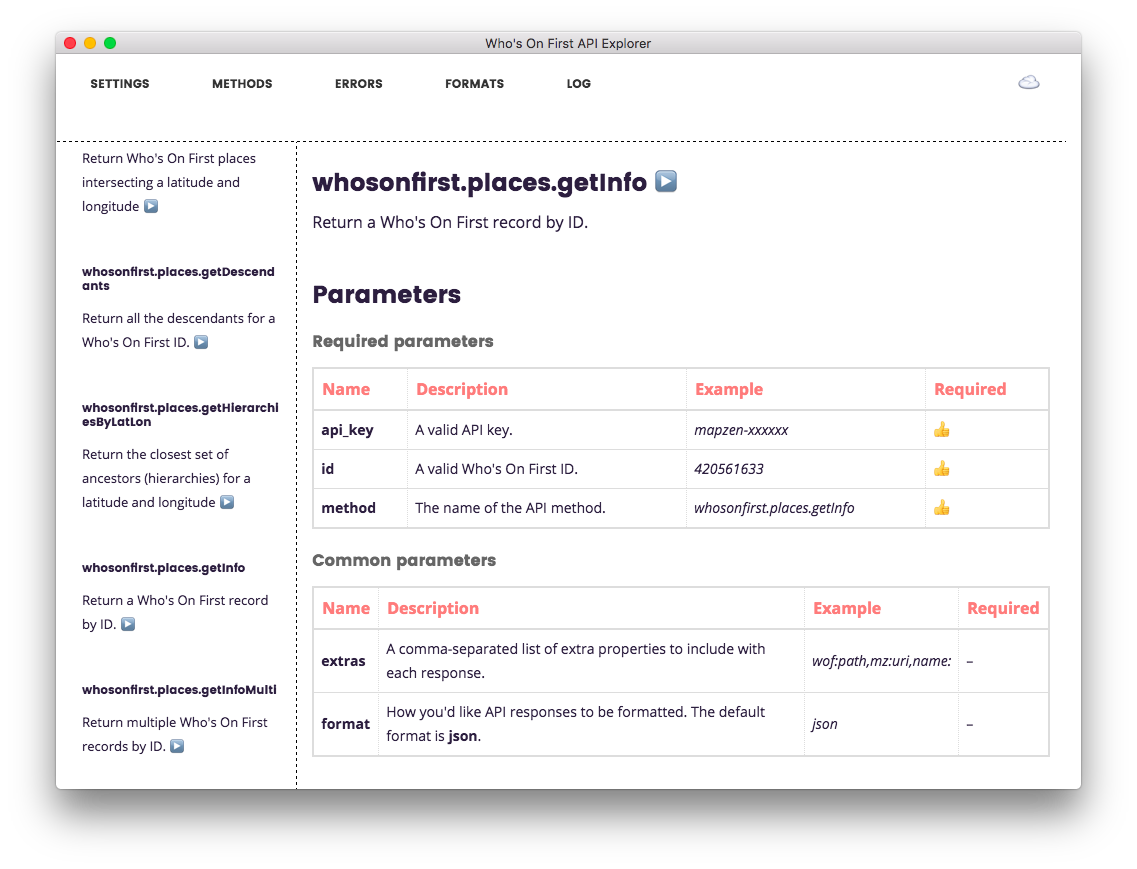Viewport: 1137px width, 869px height.
Task: Select whosonfirst.places.getDescendants in sidebar
Action: coord(178,279)
